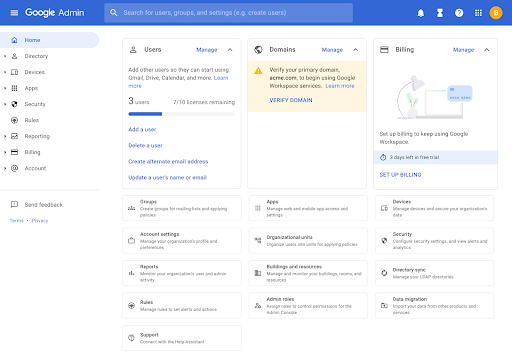Click Send feedback text
This screenshot has height=363, width=512.
coord(44,204)
